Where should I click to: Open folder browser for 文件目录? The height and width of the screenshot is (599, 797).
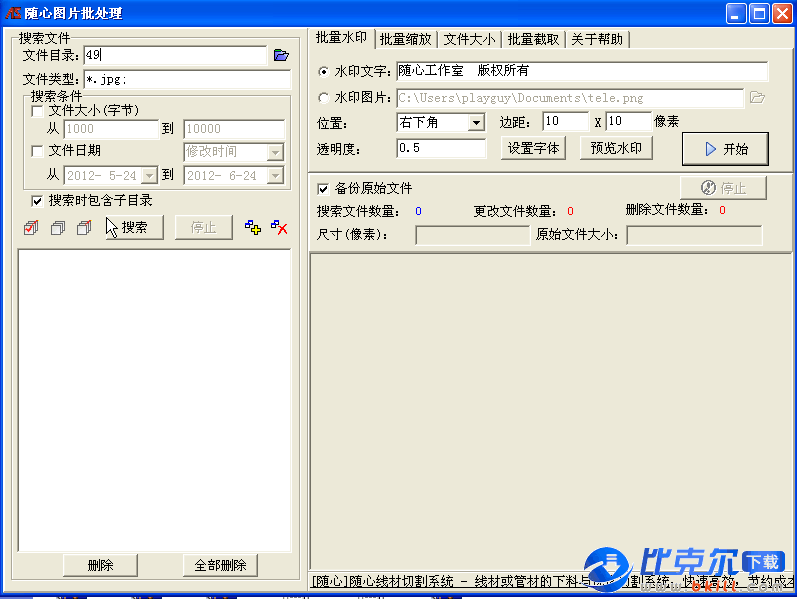(x=281, y=55)
